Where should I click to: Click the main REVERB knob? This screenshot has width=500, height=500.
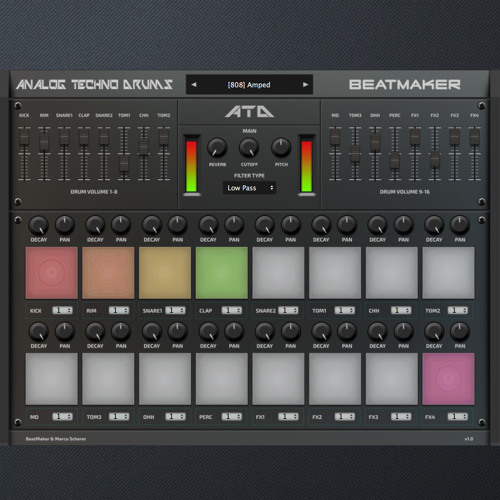coord(217,148)
